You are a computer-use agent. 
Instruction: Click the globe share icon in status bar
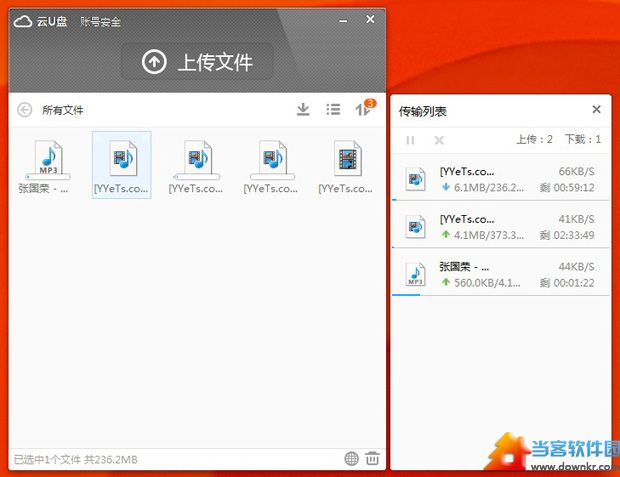pos(351,458)
